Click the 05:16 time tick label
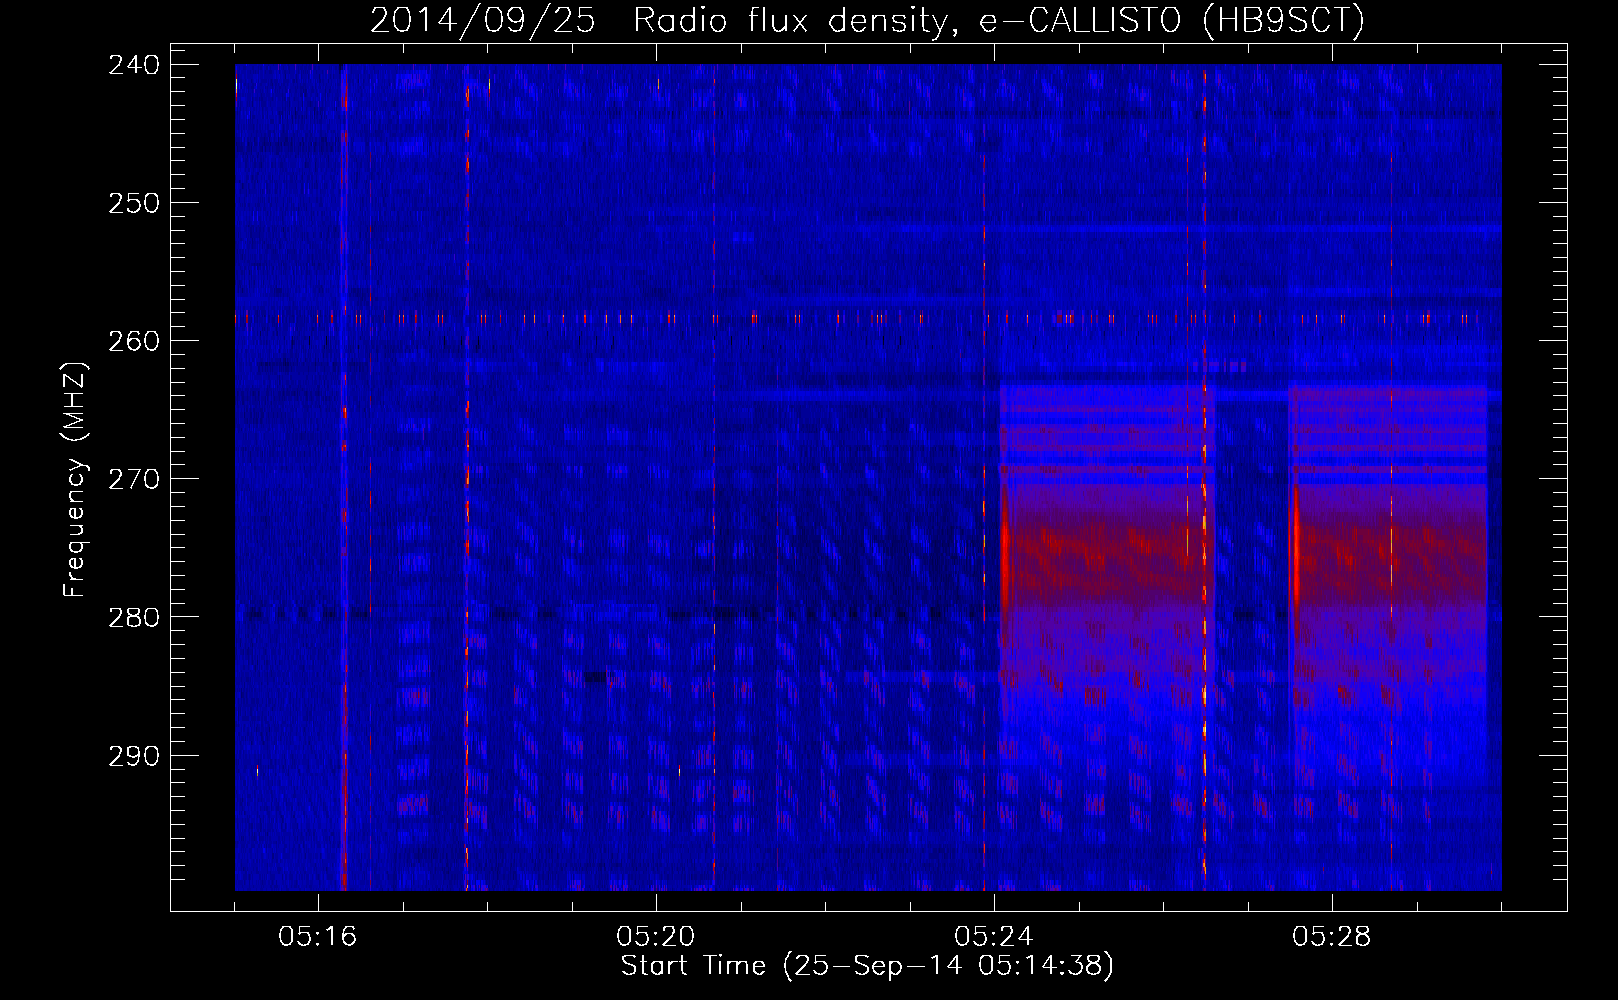This screenshot has height=1000, width=1618. (318, 937)
